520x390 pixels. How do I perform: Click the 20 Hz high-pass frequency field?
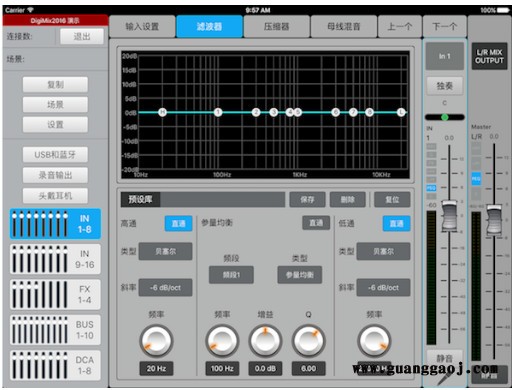[x=156, y=368]
